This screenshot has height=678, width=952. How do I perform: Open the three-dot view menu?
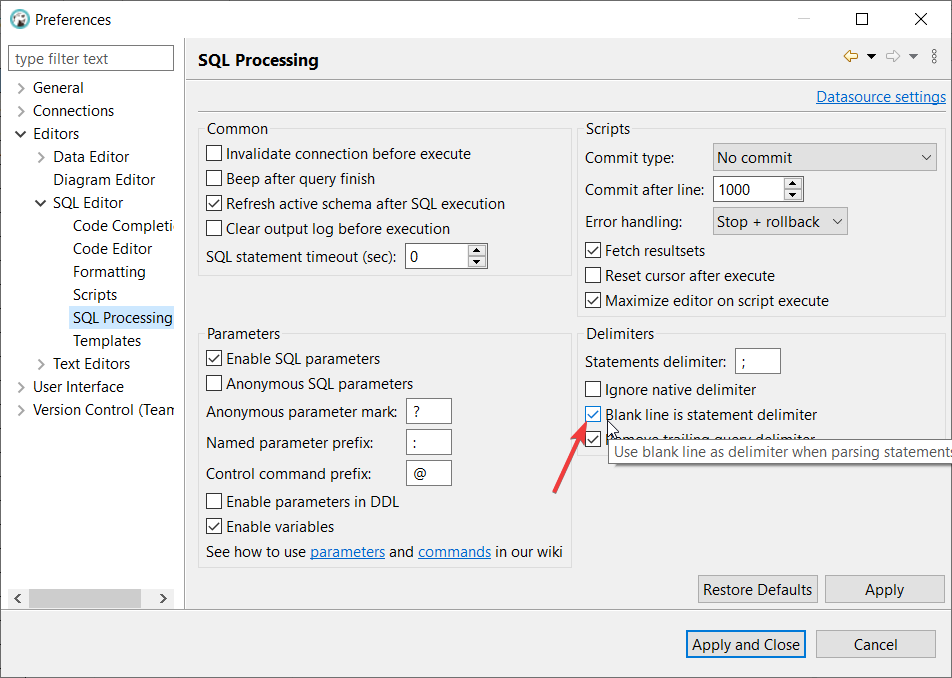click(936, 55)
